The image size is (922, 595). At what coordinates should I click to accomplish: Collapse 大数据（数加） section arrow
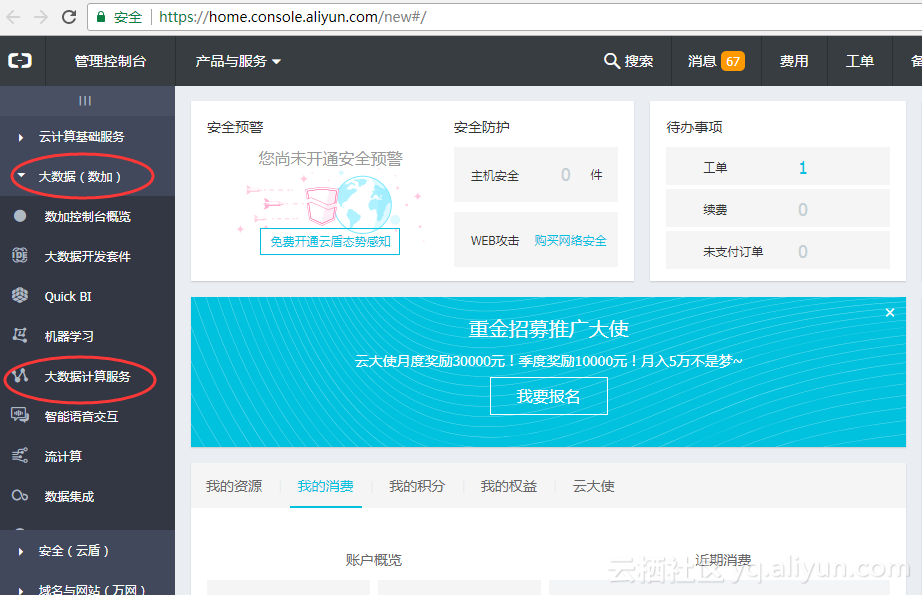coord(21,176)
